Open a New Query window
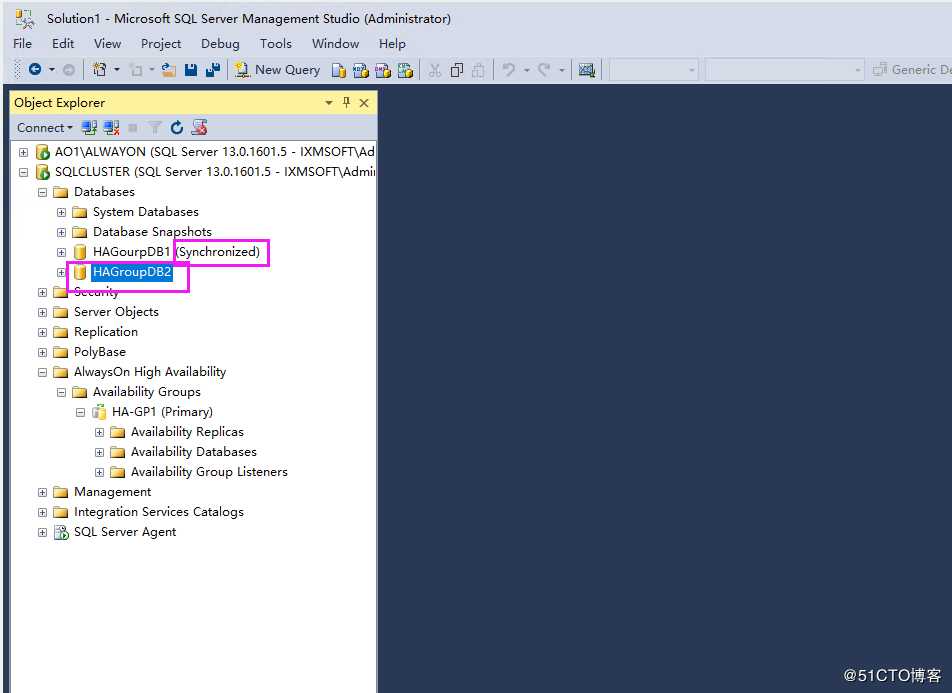952x693 pixels. [278, 69]
